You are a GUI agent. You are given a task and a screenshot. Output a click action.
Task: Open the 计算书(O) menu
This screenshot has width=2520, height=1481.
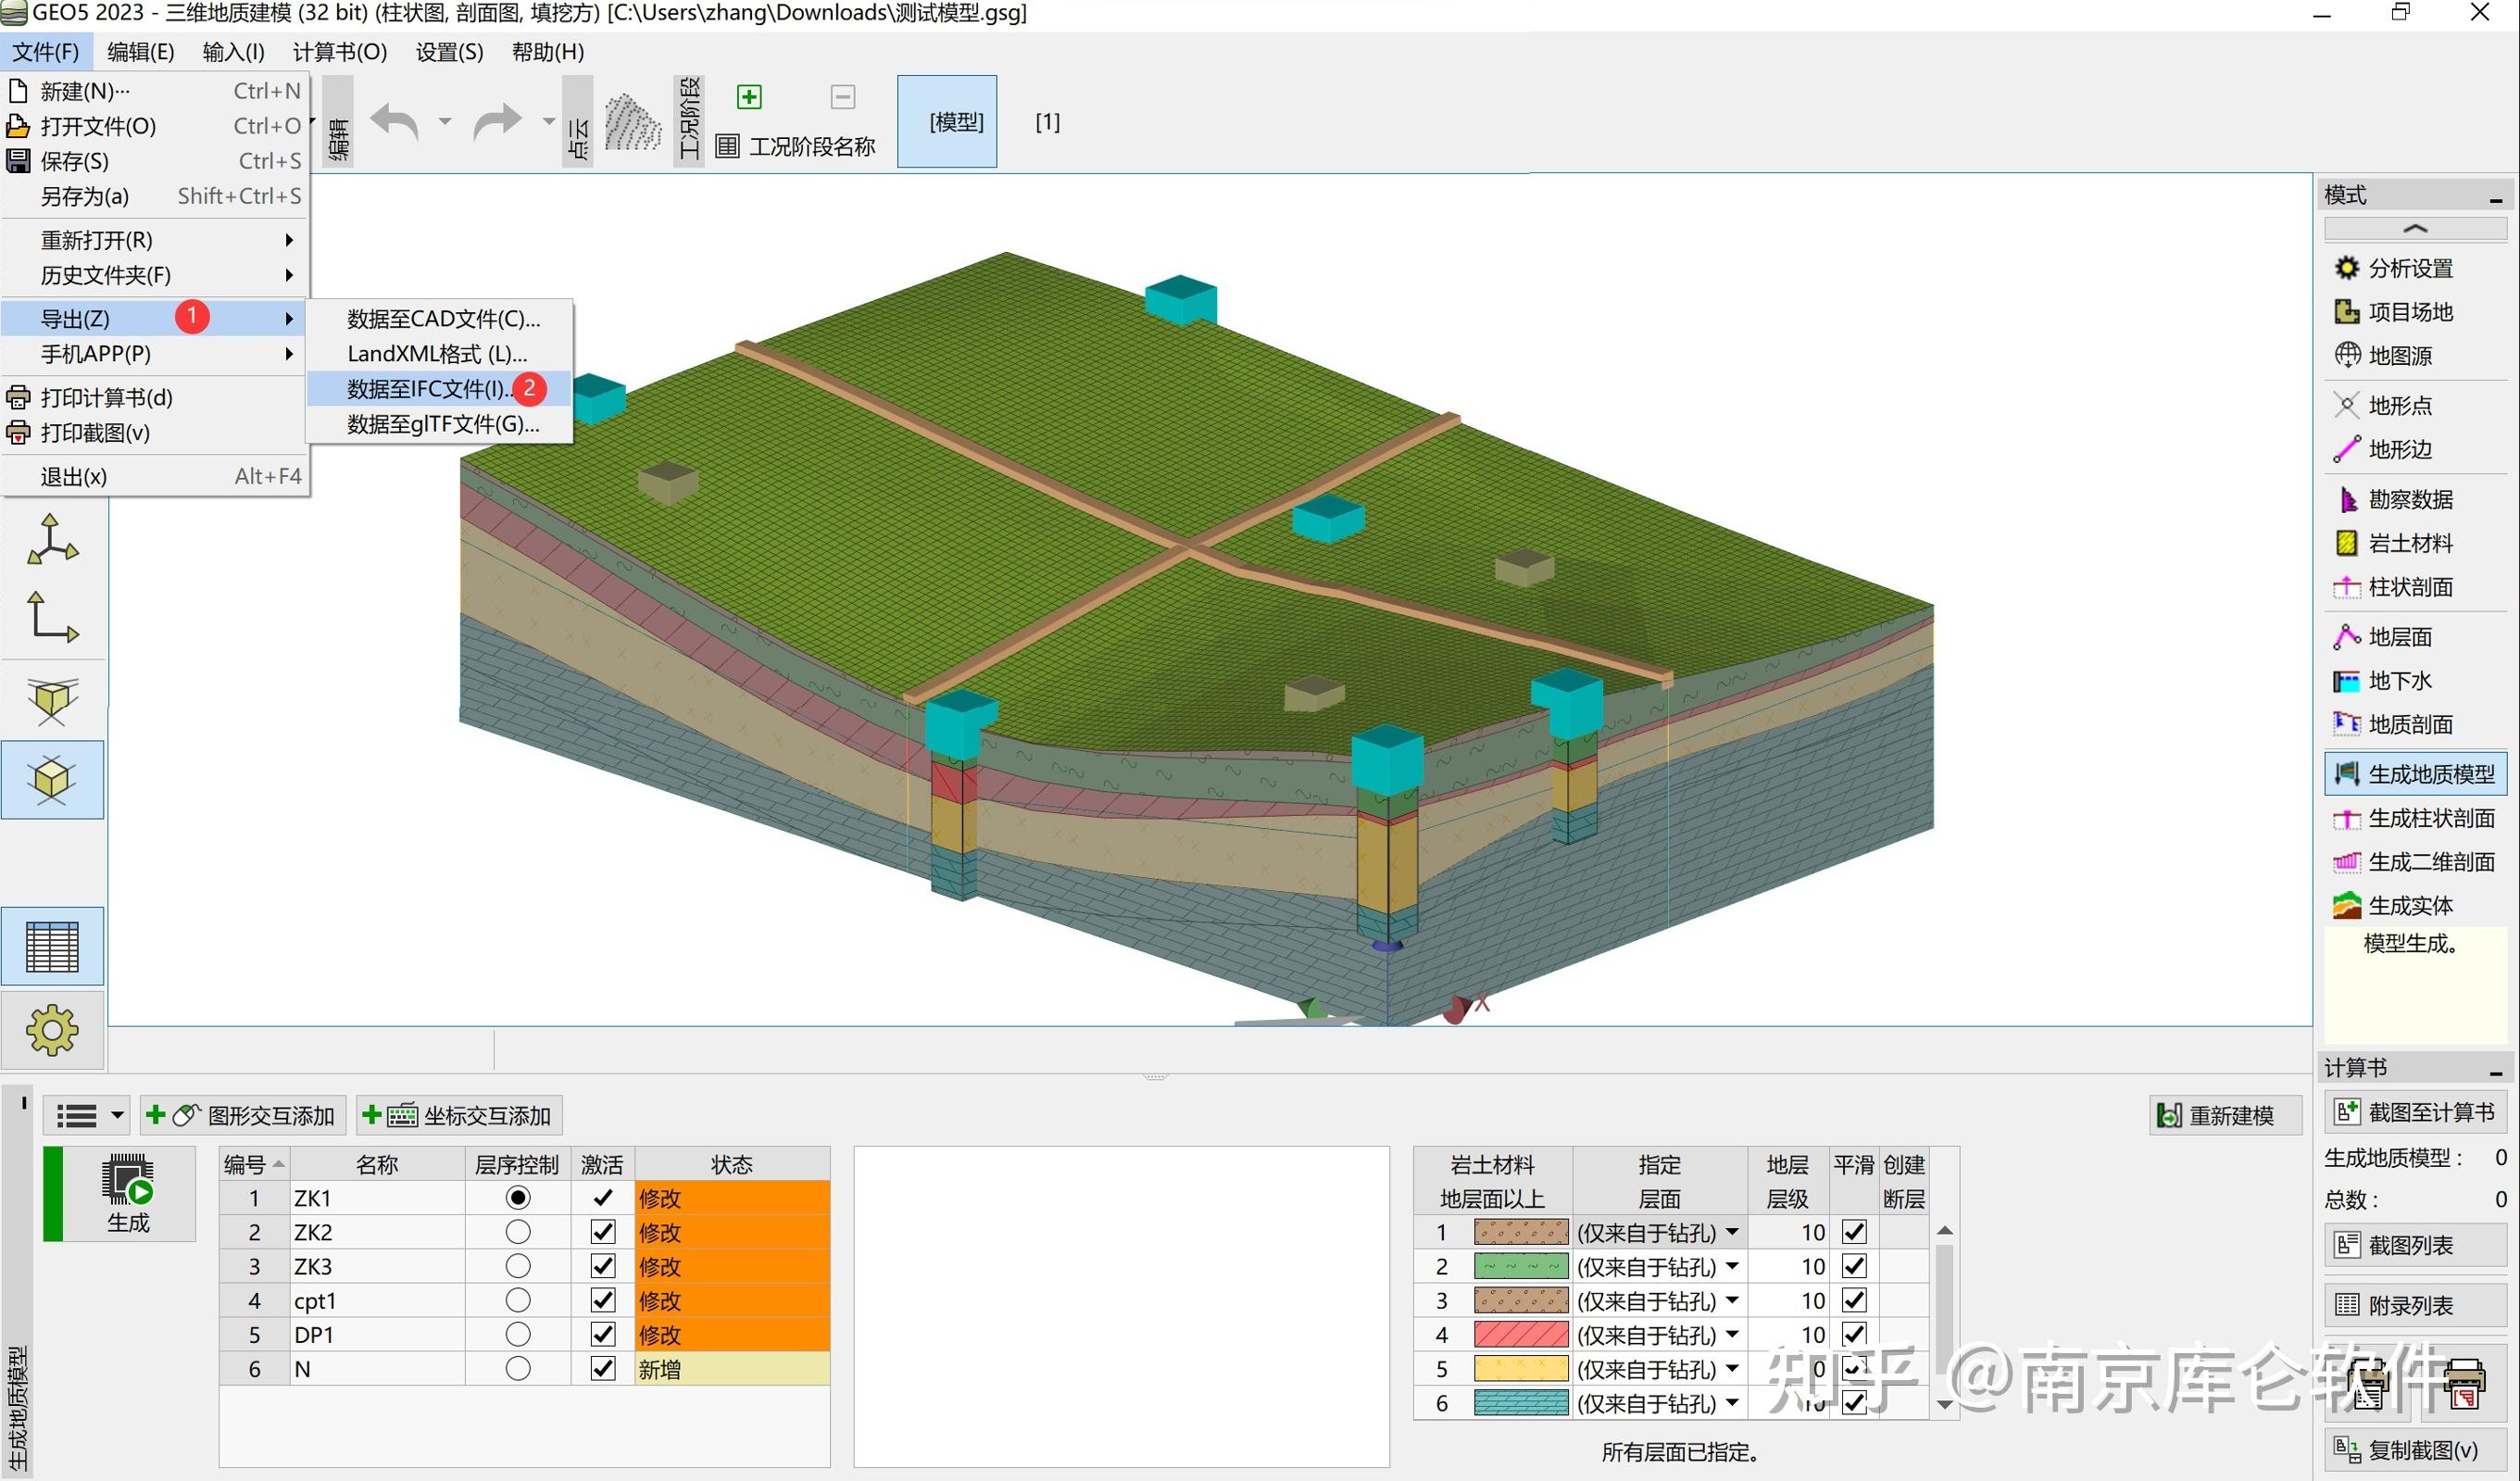[x=339, y=52]
